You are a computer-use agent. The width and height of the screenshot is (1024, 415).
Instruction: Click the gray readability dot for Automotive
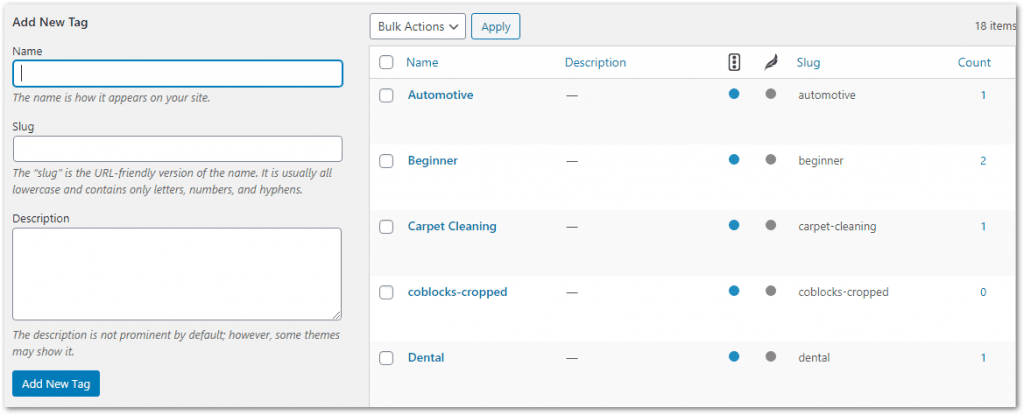pos(770,94)
